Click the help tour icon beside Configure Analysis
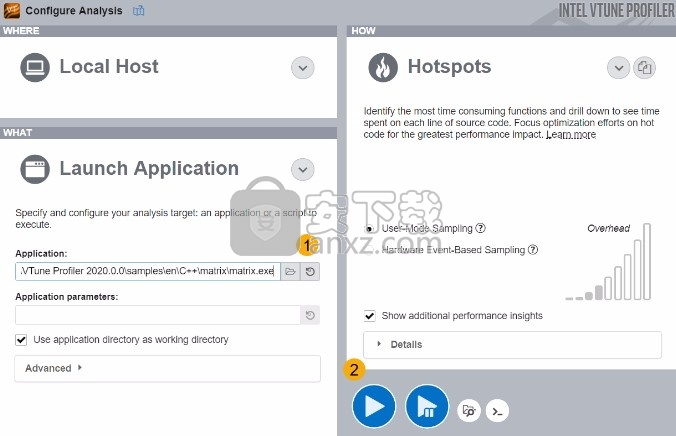Image resolution: width=676 pixels, height=436 pixels. [x=138, y=11]
